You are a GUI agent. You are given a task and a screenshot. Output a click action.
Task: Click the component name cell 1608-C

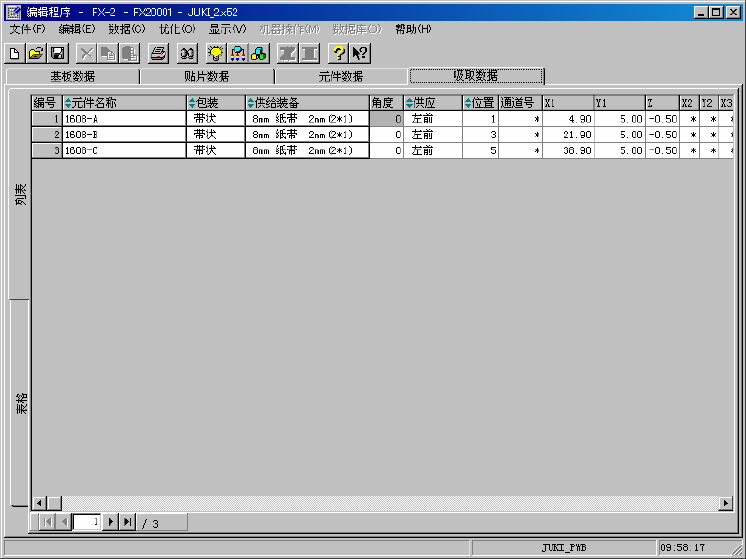[124, 150]
